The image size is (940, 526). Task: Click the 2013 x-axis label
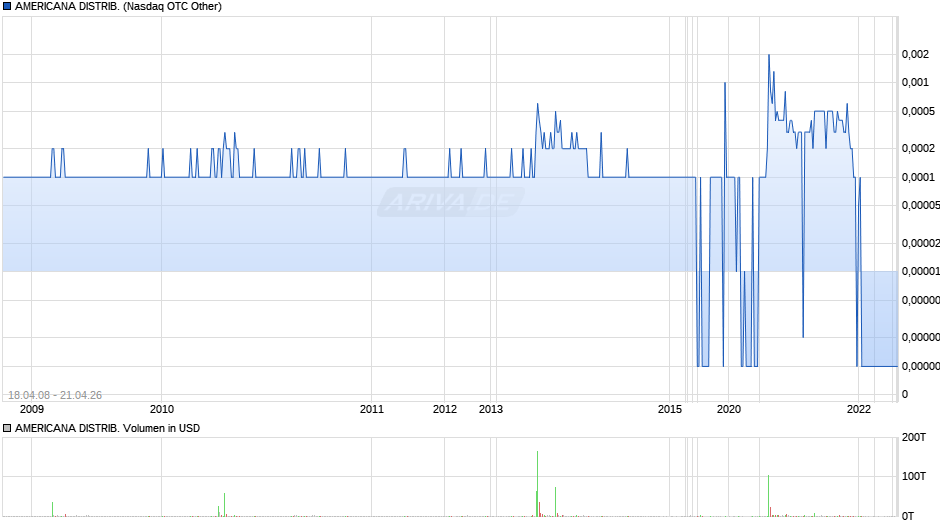click(491, 409)
